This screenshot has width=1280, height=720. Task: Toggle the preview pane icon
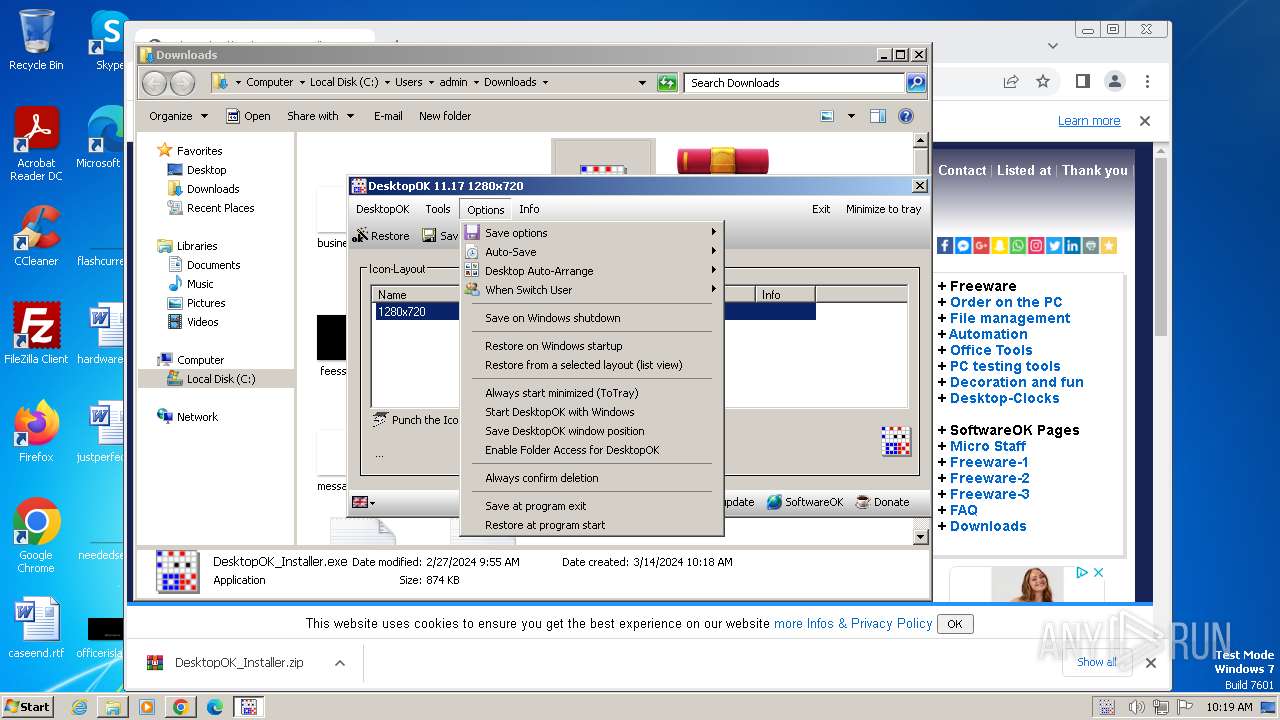[x=878, y=116]
